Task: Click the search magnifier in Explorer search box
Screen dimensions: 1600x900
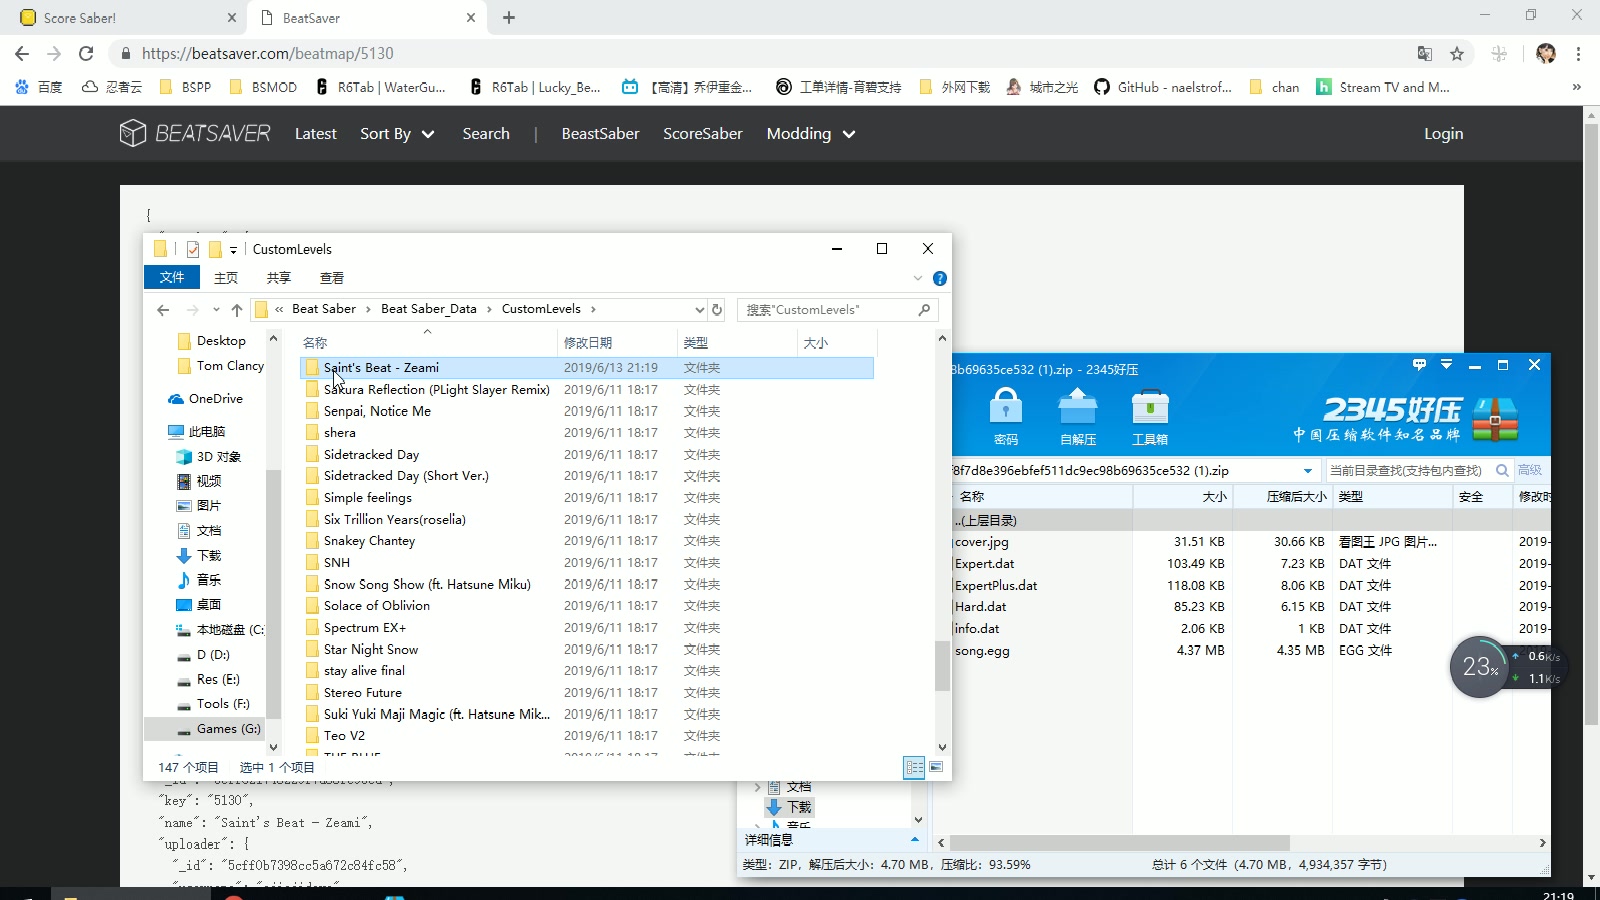Action: 924,310
